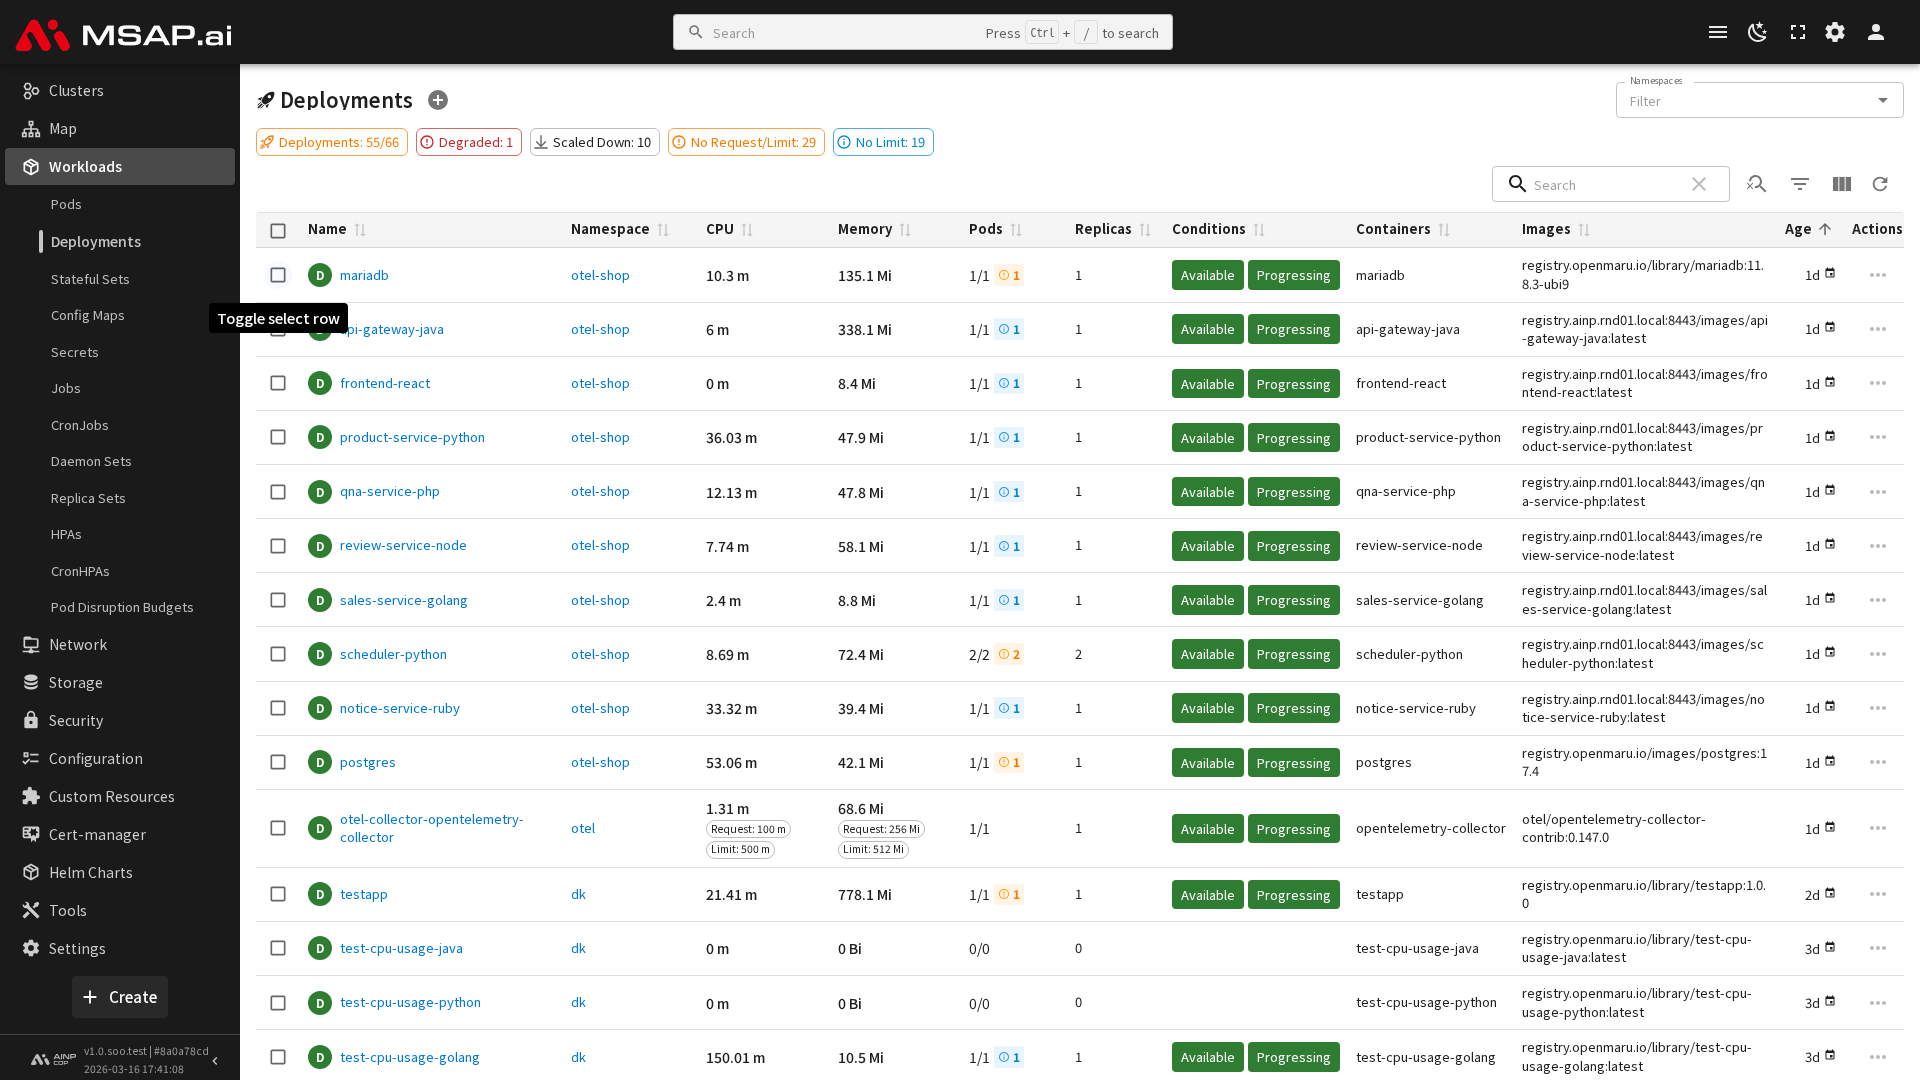The width and height of the screenshot is (1920, 1080).
Task: Open actions menu for mariadb row
Action: (x=1877, y=275)
